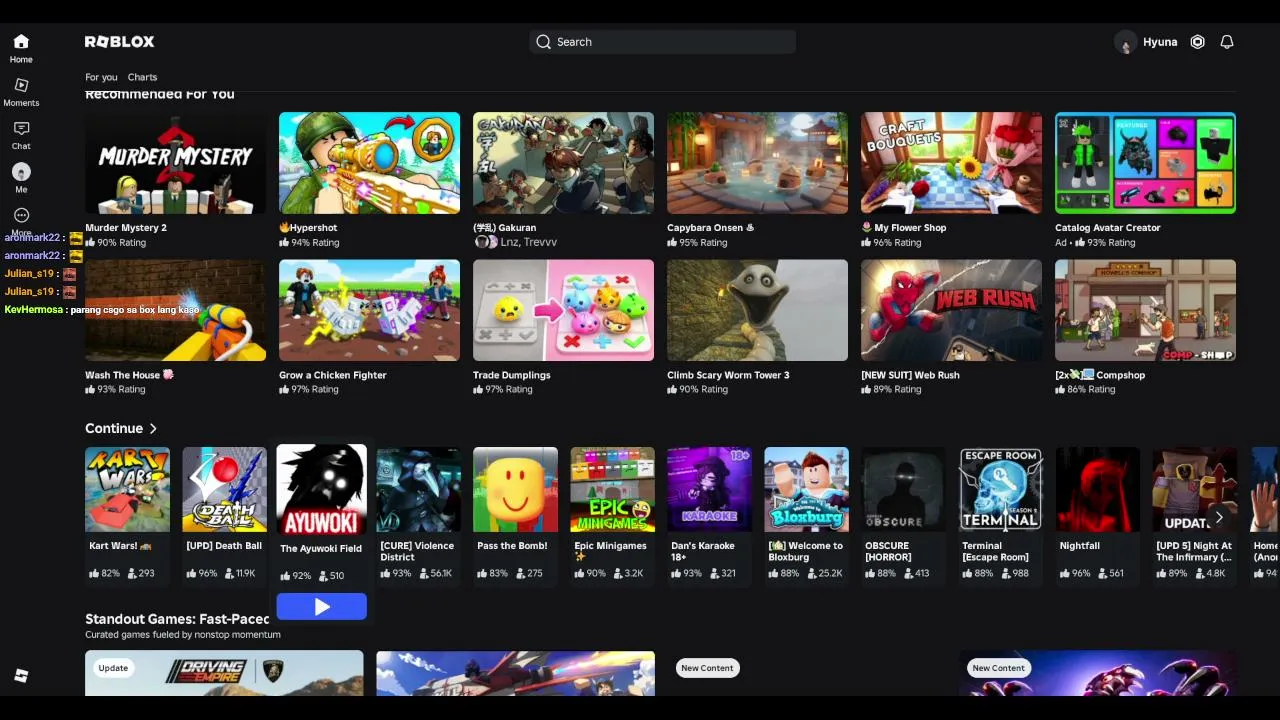Open My Flower Shop thumbnail
Viewport: 1280px width, 720px height.
click(x=951, y=163)
